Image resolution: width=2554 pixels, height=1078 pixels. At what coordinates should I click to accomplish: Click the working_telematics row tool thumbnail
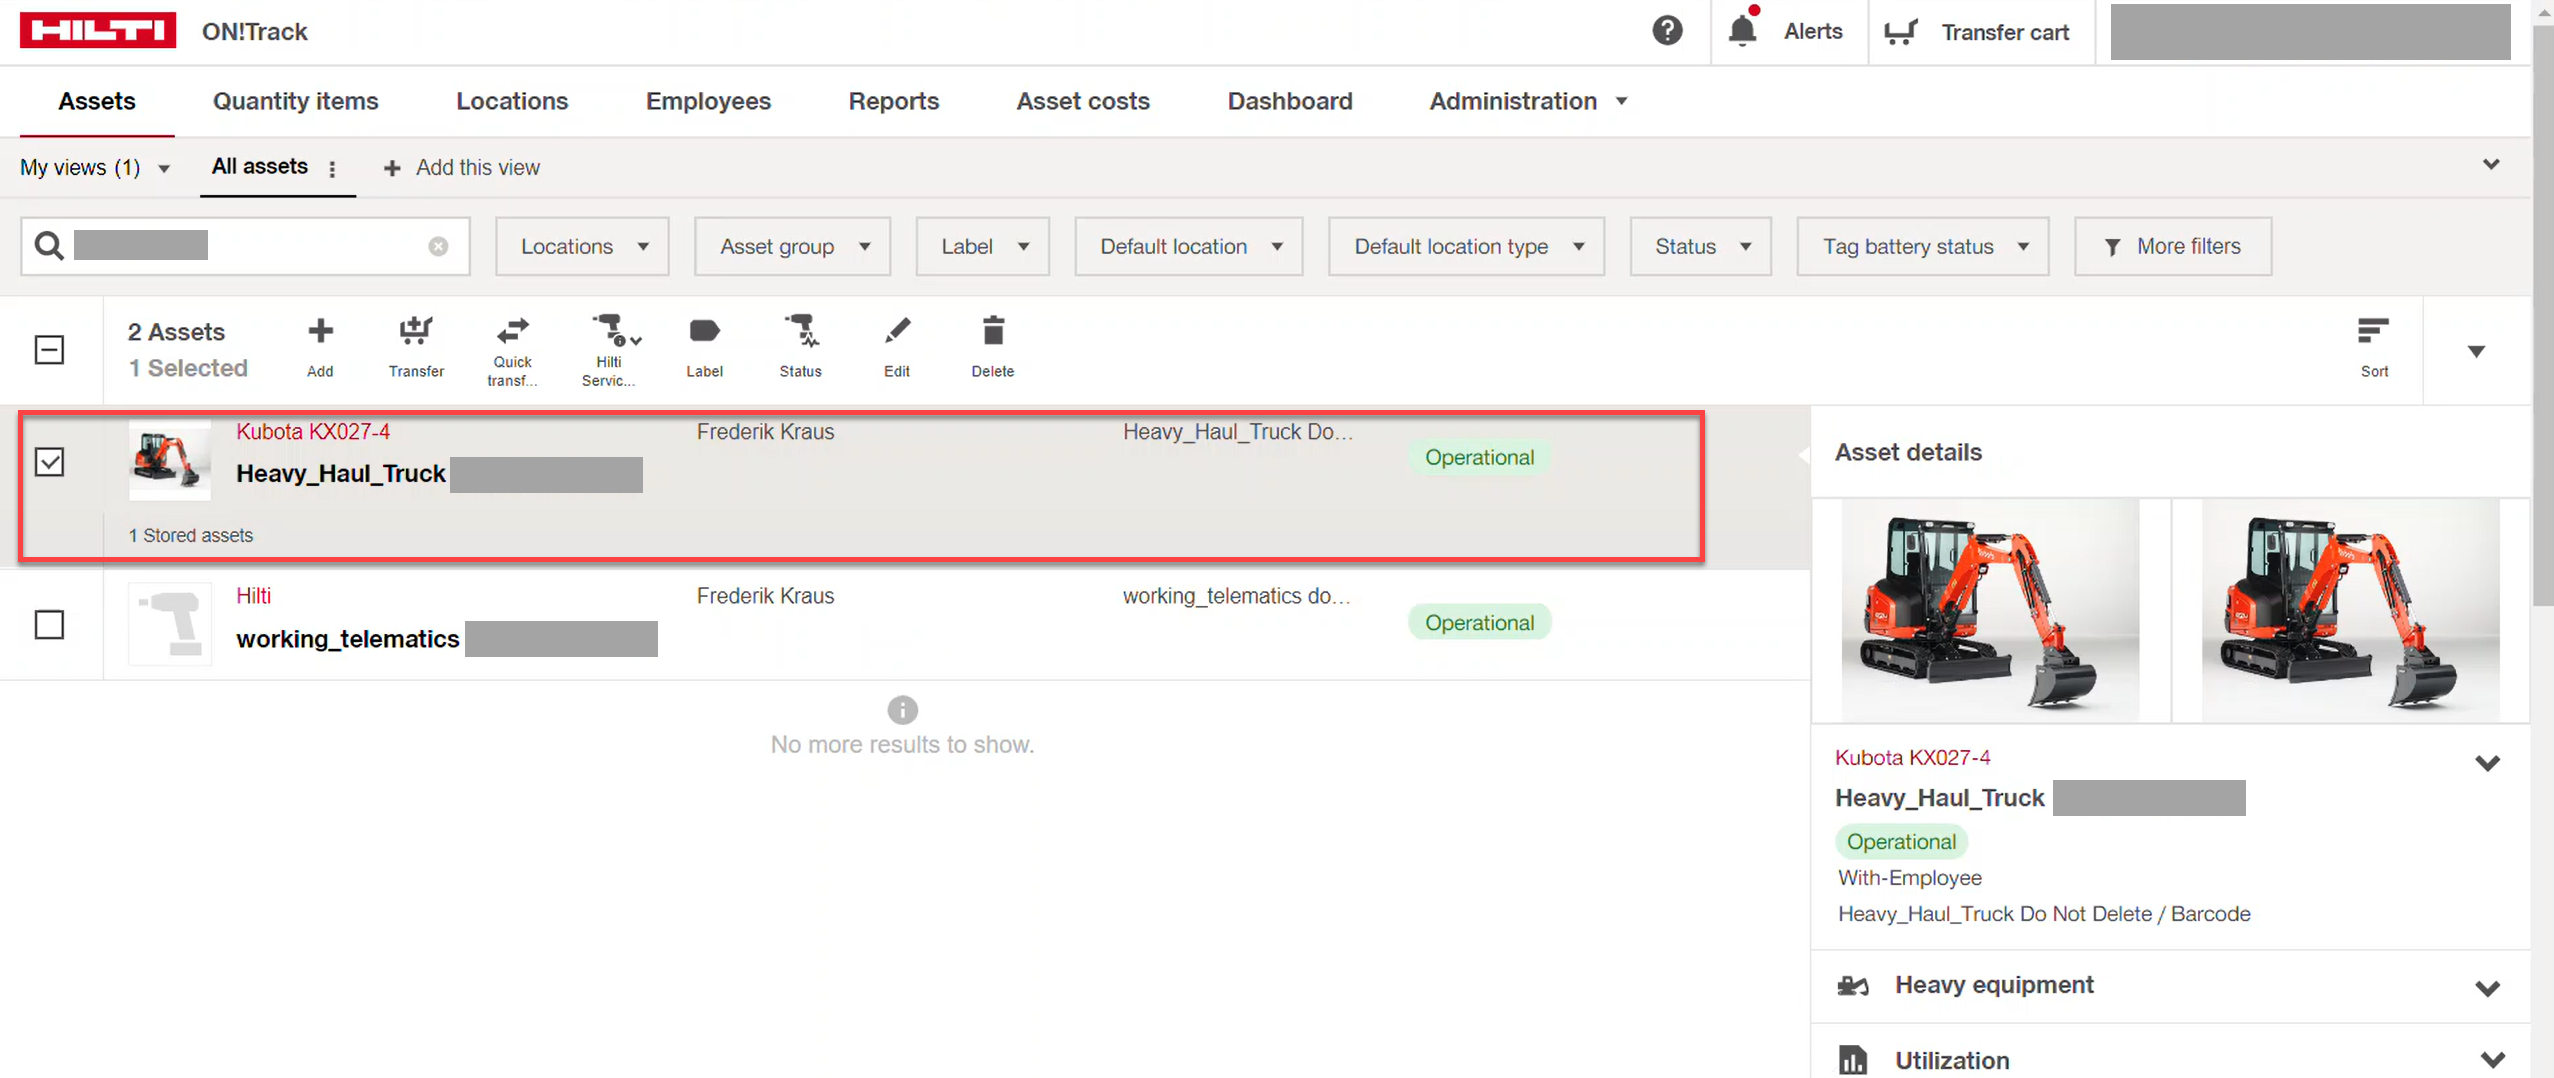point(170,624)
